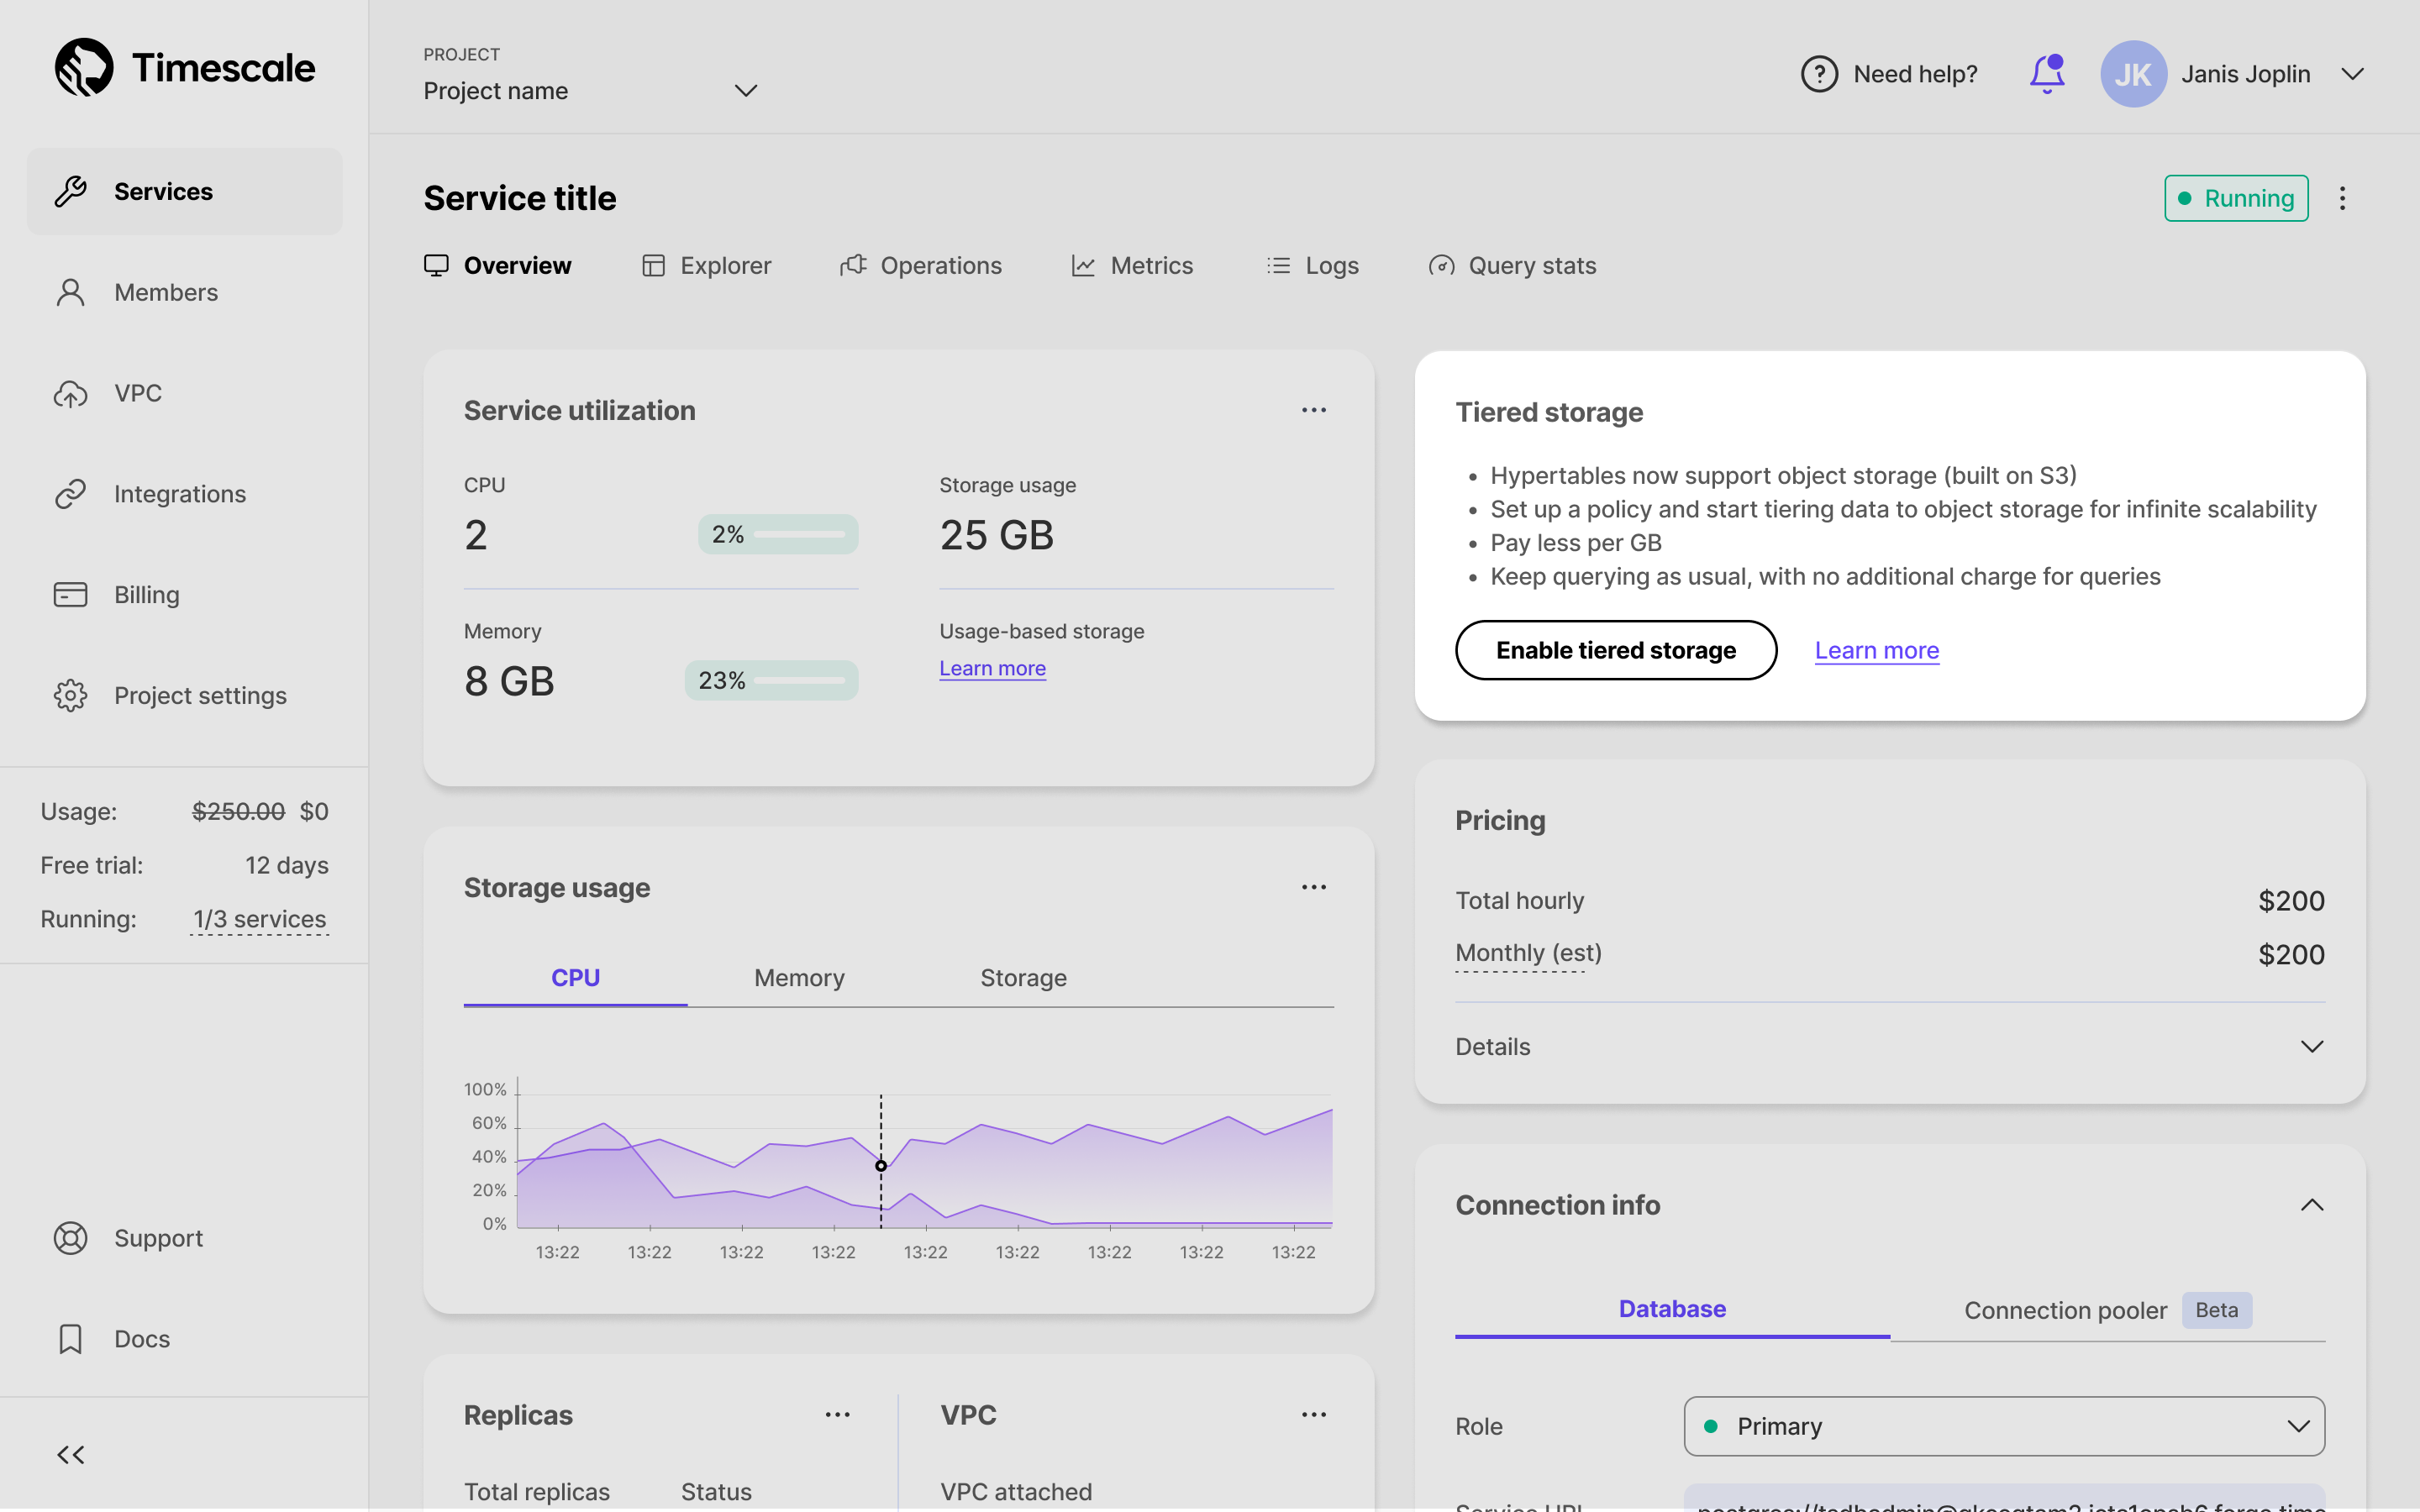Click the Timescale logo
2420x1512 pixels.
pos(185,68)
